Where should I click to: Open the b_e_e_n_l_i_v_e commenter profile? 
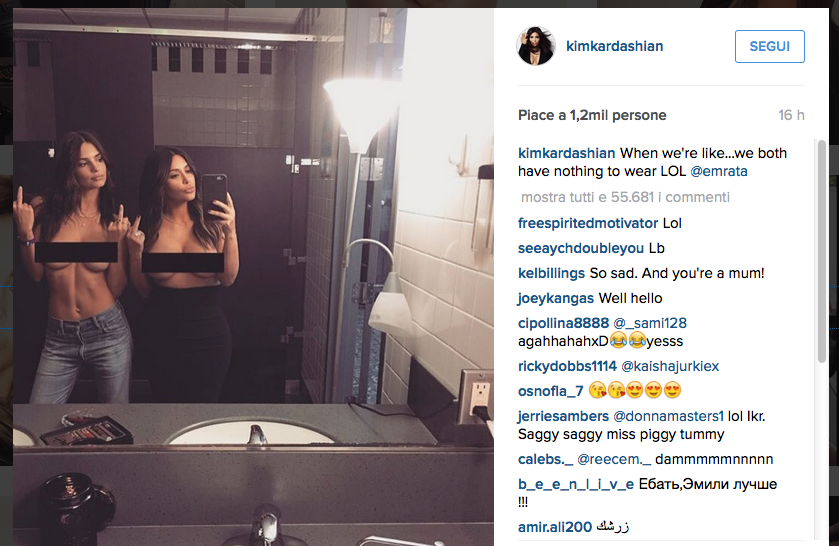576,484
